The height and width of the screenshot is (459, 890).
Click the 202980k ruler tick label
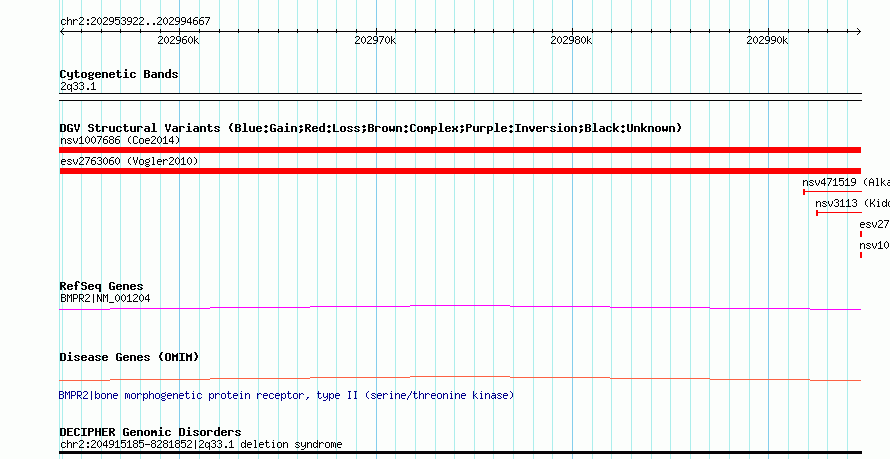(x=571, y=40)
